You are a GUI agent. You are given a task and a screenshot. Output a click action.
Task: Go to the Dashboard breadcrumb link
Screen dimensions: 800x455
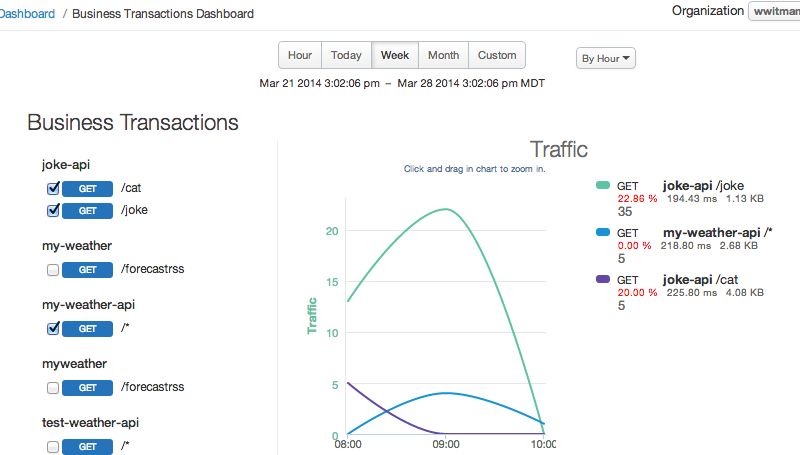click(x=27, y=14)
